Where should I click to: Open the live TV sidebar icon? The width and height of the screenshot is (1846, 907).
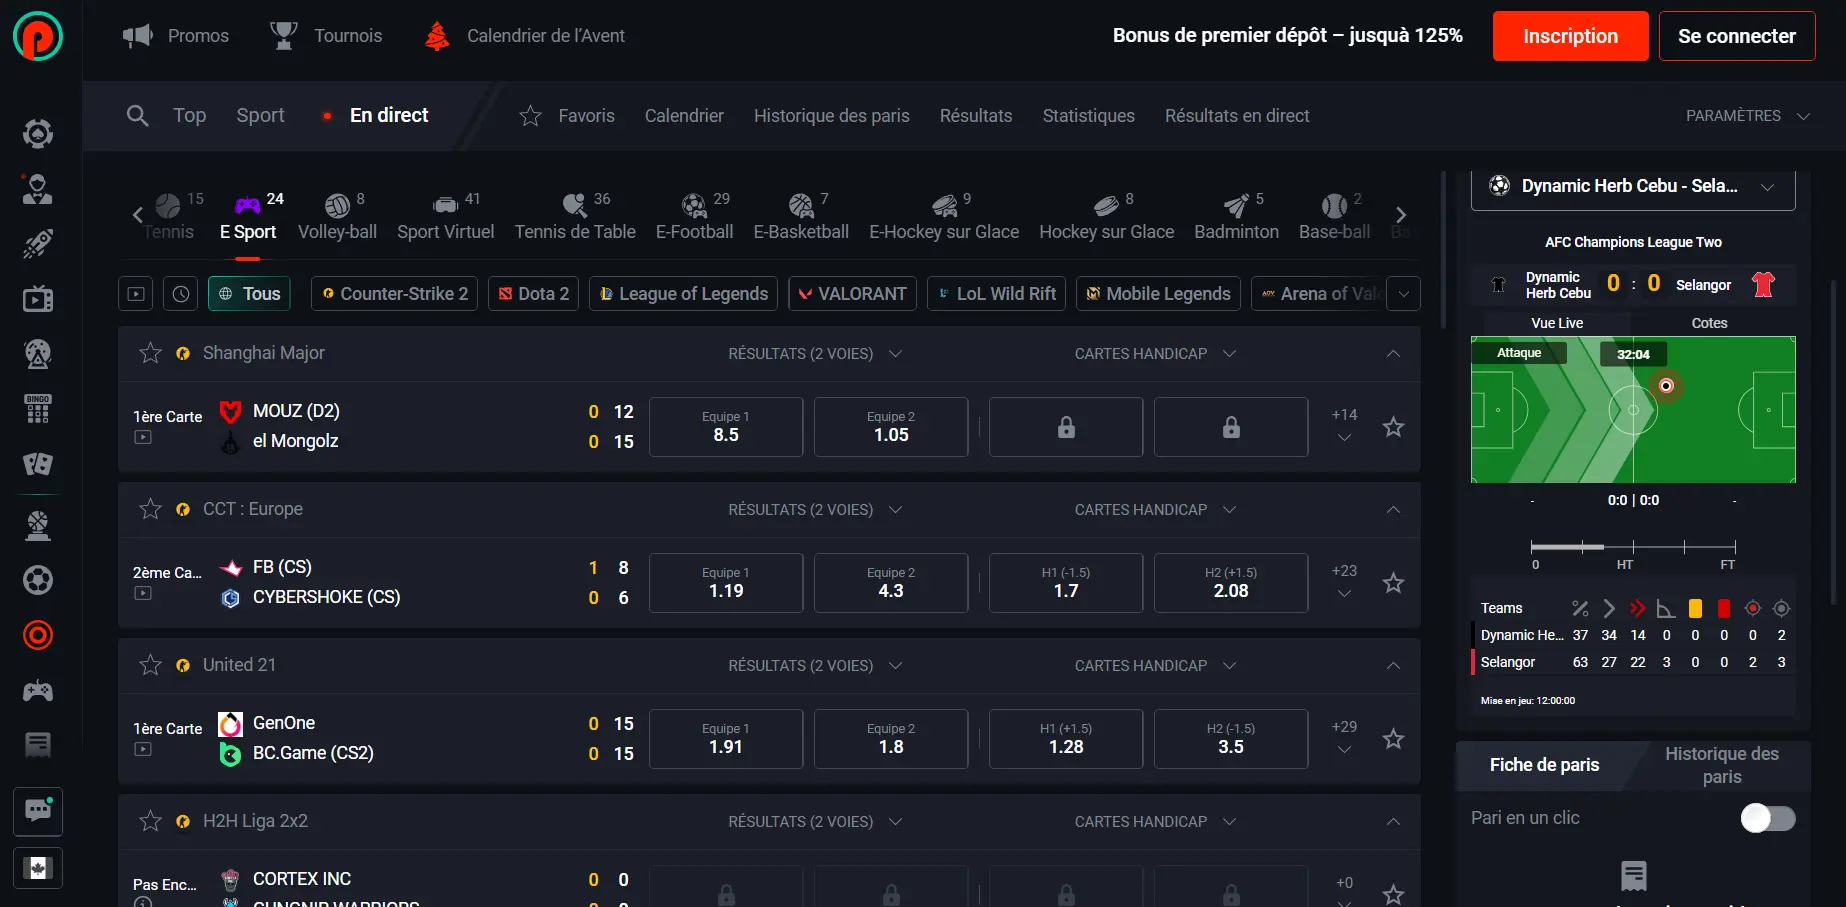(38, 299)
